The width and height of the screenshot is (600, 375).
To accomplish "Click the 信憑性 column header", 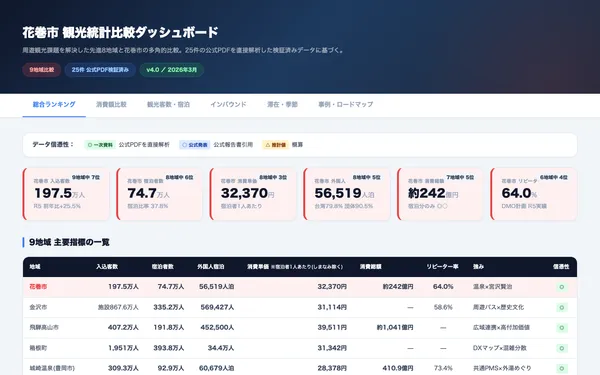I will click(x=561, y=267).
